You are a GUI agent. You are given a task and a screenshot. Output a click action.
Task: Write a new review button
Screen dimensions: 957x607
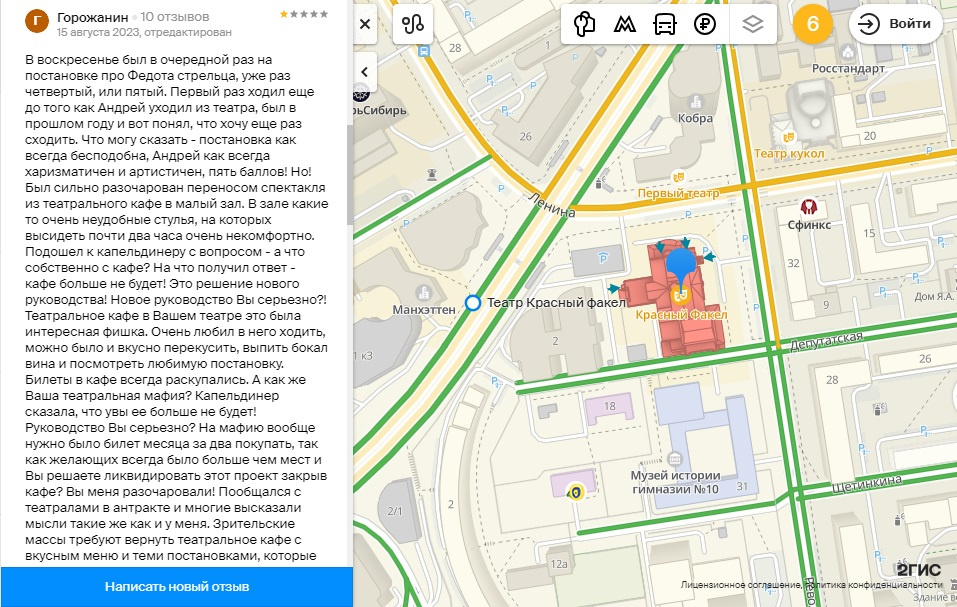(176, 587)
